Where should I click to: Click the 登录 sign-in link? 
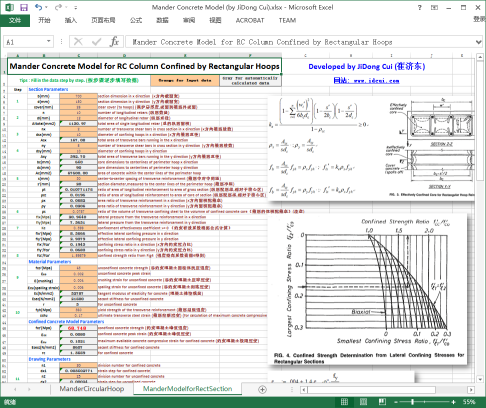tap(479, 19)
